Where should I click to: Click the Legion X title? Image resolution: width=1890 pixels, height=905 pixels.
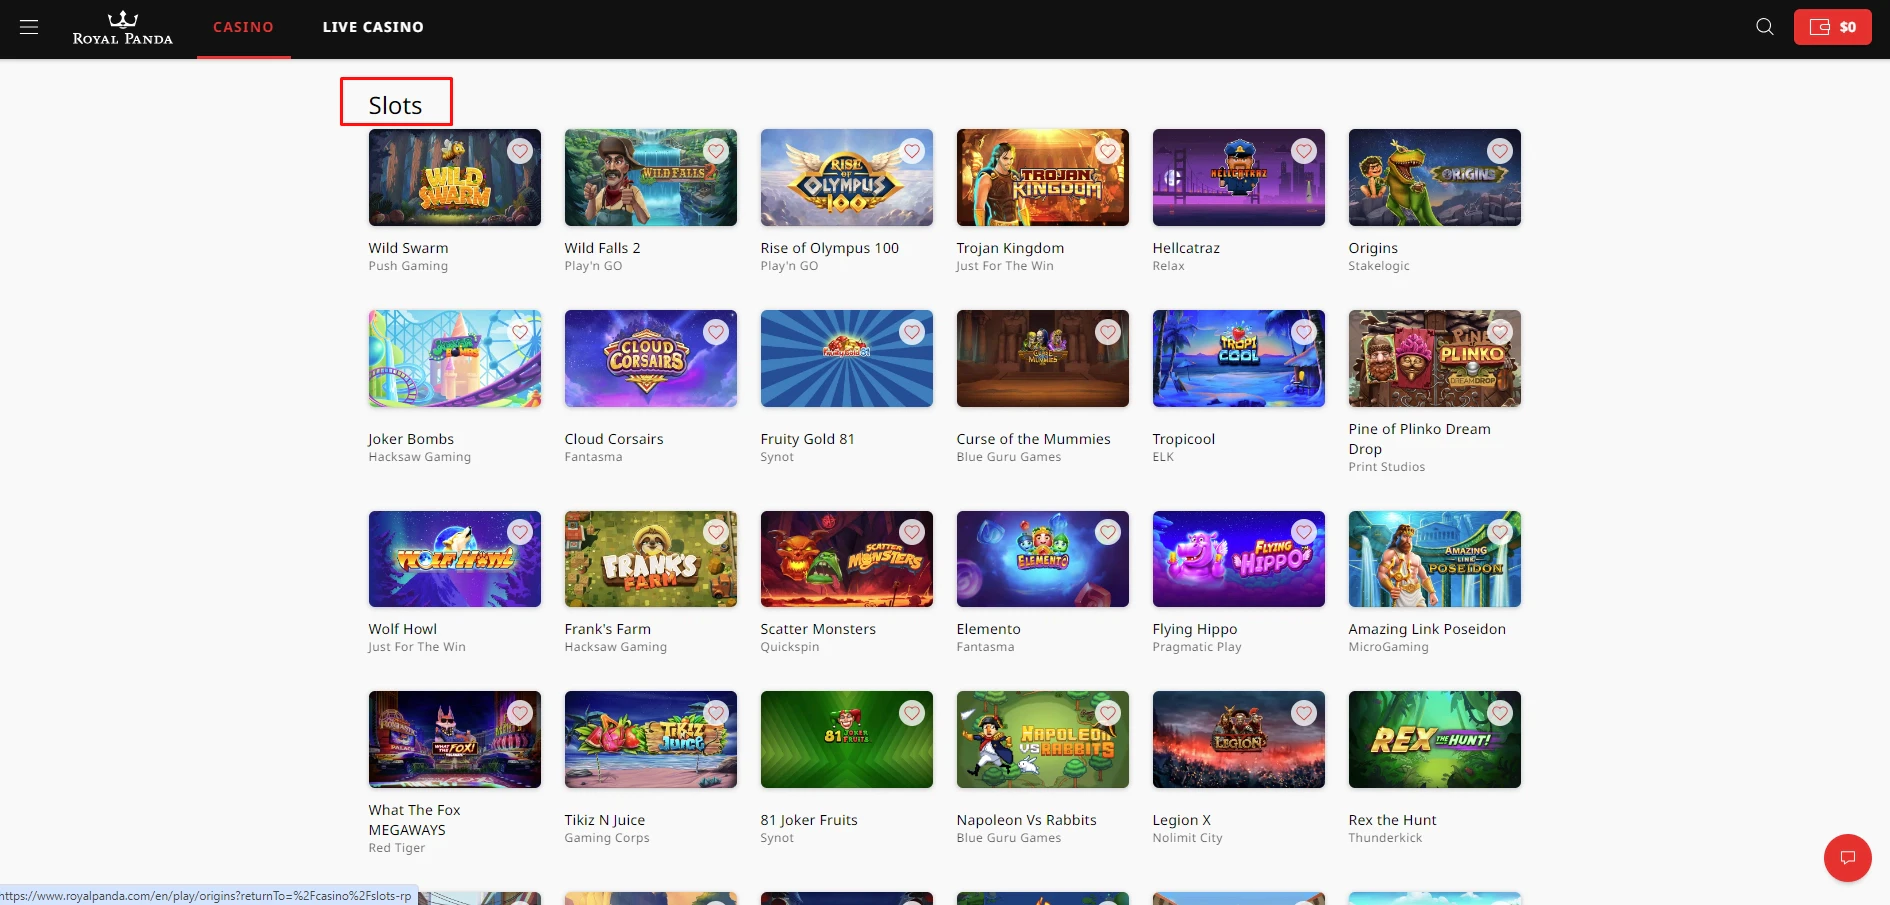1182,820
